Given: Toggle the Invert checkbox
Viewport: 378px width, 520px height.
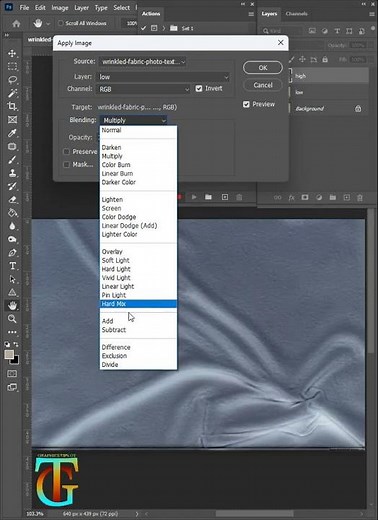Looking at the screenshot, I should point(199,88).
